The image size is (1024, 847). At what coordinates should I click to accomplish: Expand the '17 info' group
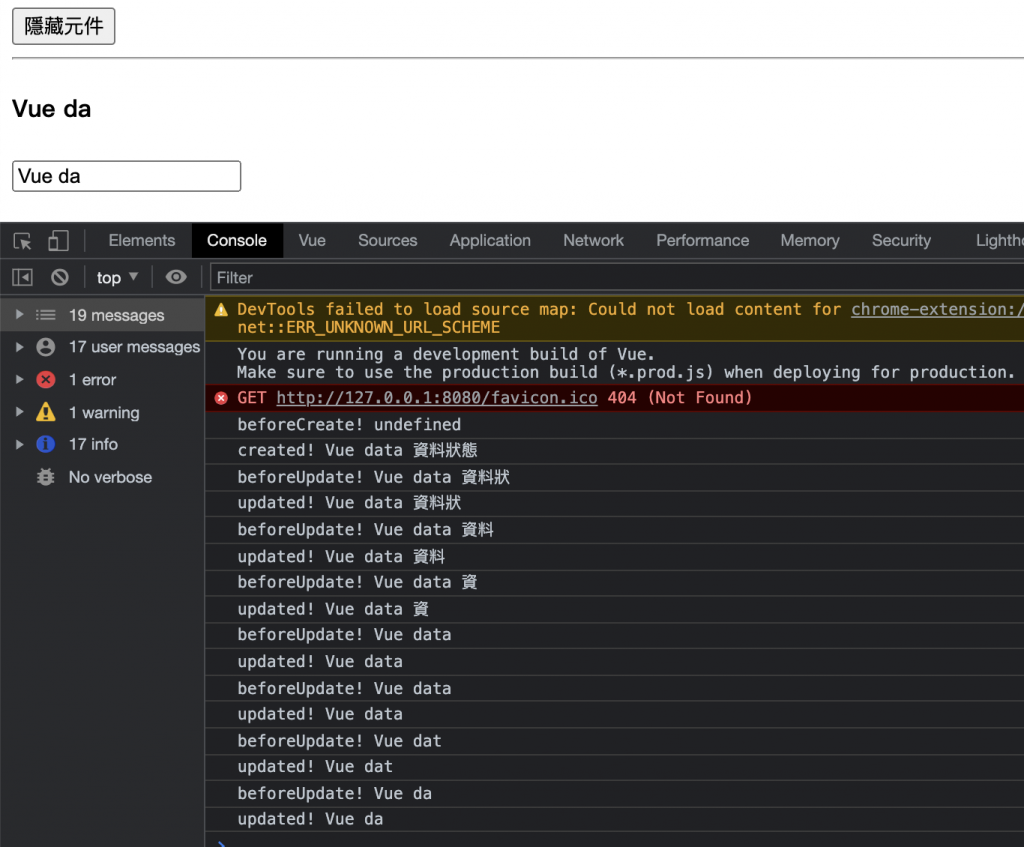20,444
